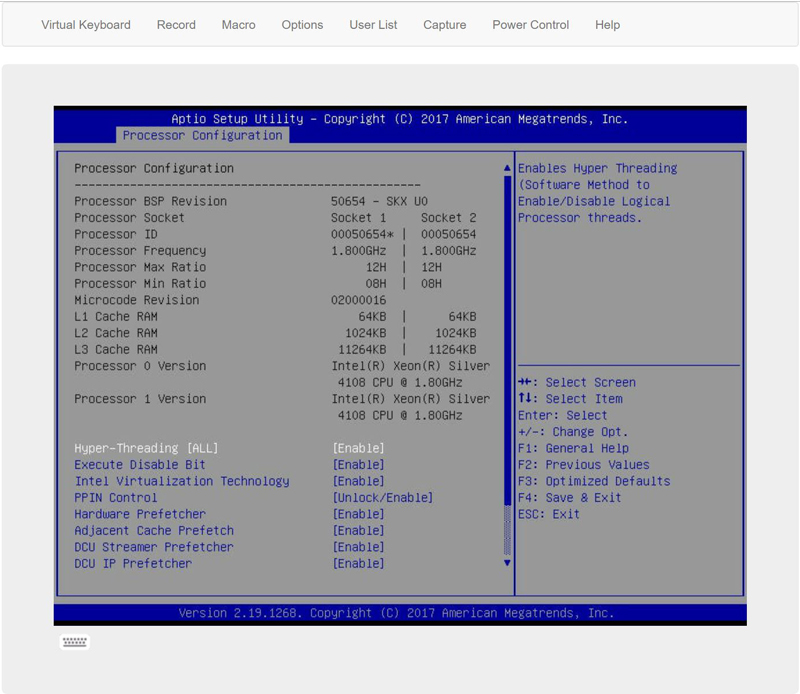The image size is (800, 694).
Task: Open the Power Control menu
Action: click(x=530, y=25)
